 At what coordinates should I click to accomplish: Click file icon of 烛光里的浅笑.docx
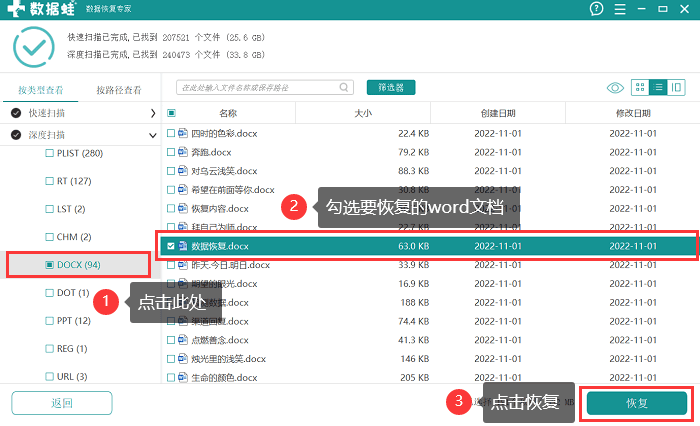183,358
